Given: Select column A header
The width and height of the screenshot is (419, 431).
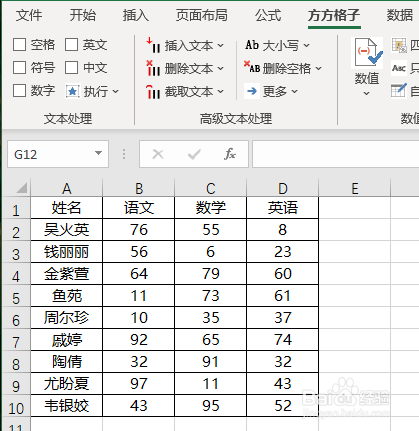Looking at the screenshot, I should 67,188.
